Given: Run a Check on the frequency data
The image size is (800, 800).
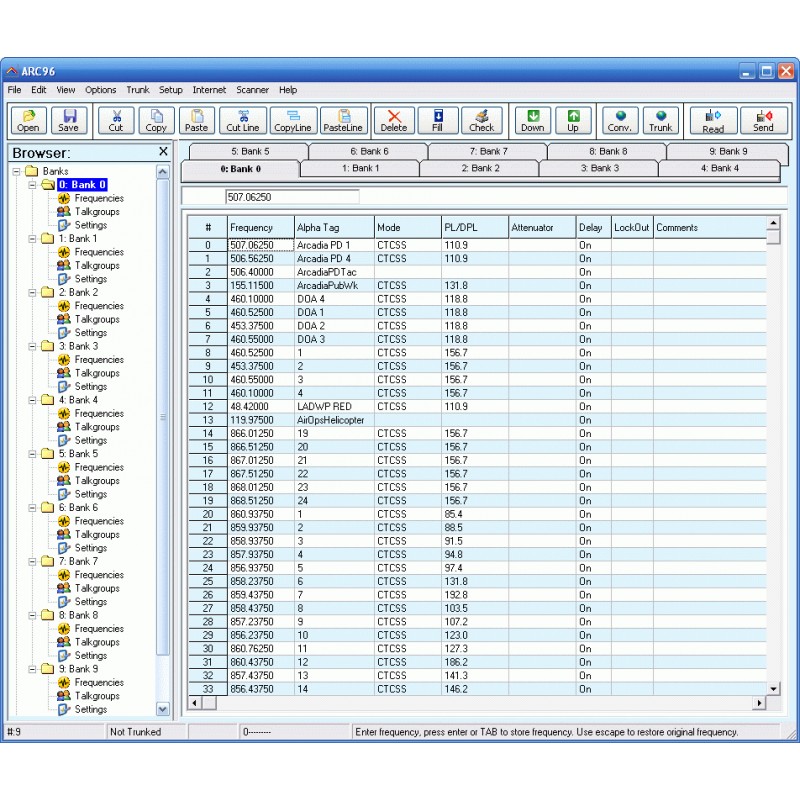Looking at the screenshot, I should click(483, 120).
